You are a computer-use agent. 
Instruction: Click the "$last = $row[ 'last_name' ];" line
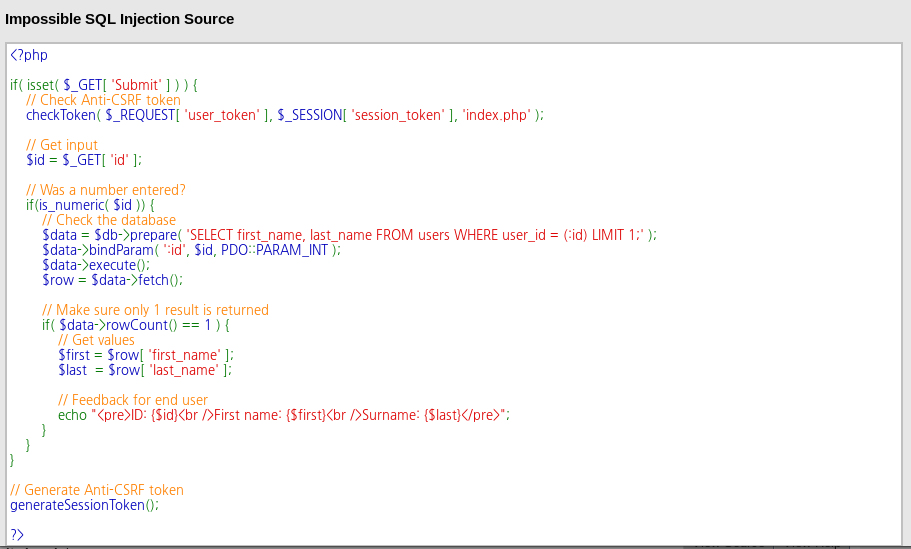(x=145, y=370)
